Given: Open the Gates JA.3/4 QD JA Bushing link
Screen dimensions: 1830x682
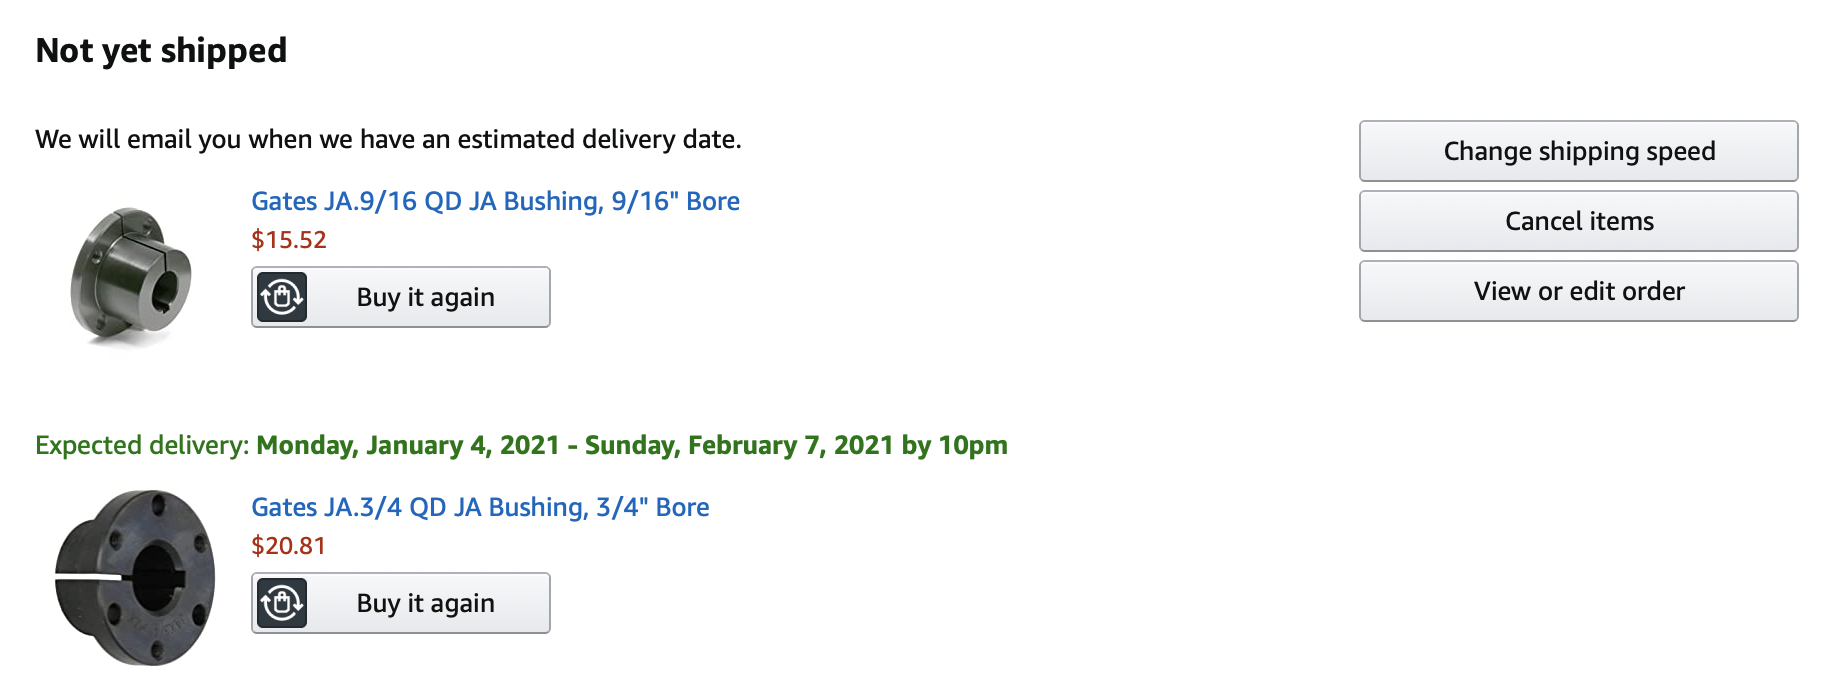Looking at the screenshot, I should coord(480,507).
